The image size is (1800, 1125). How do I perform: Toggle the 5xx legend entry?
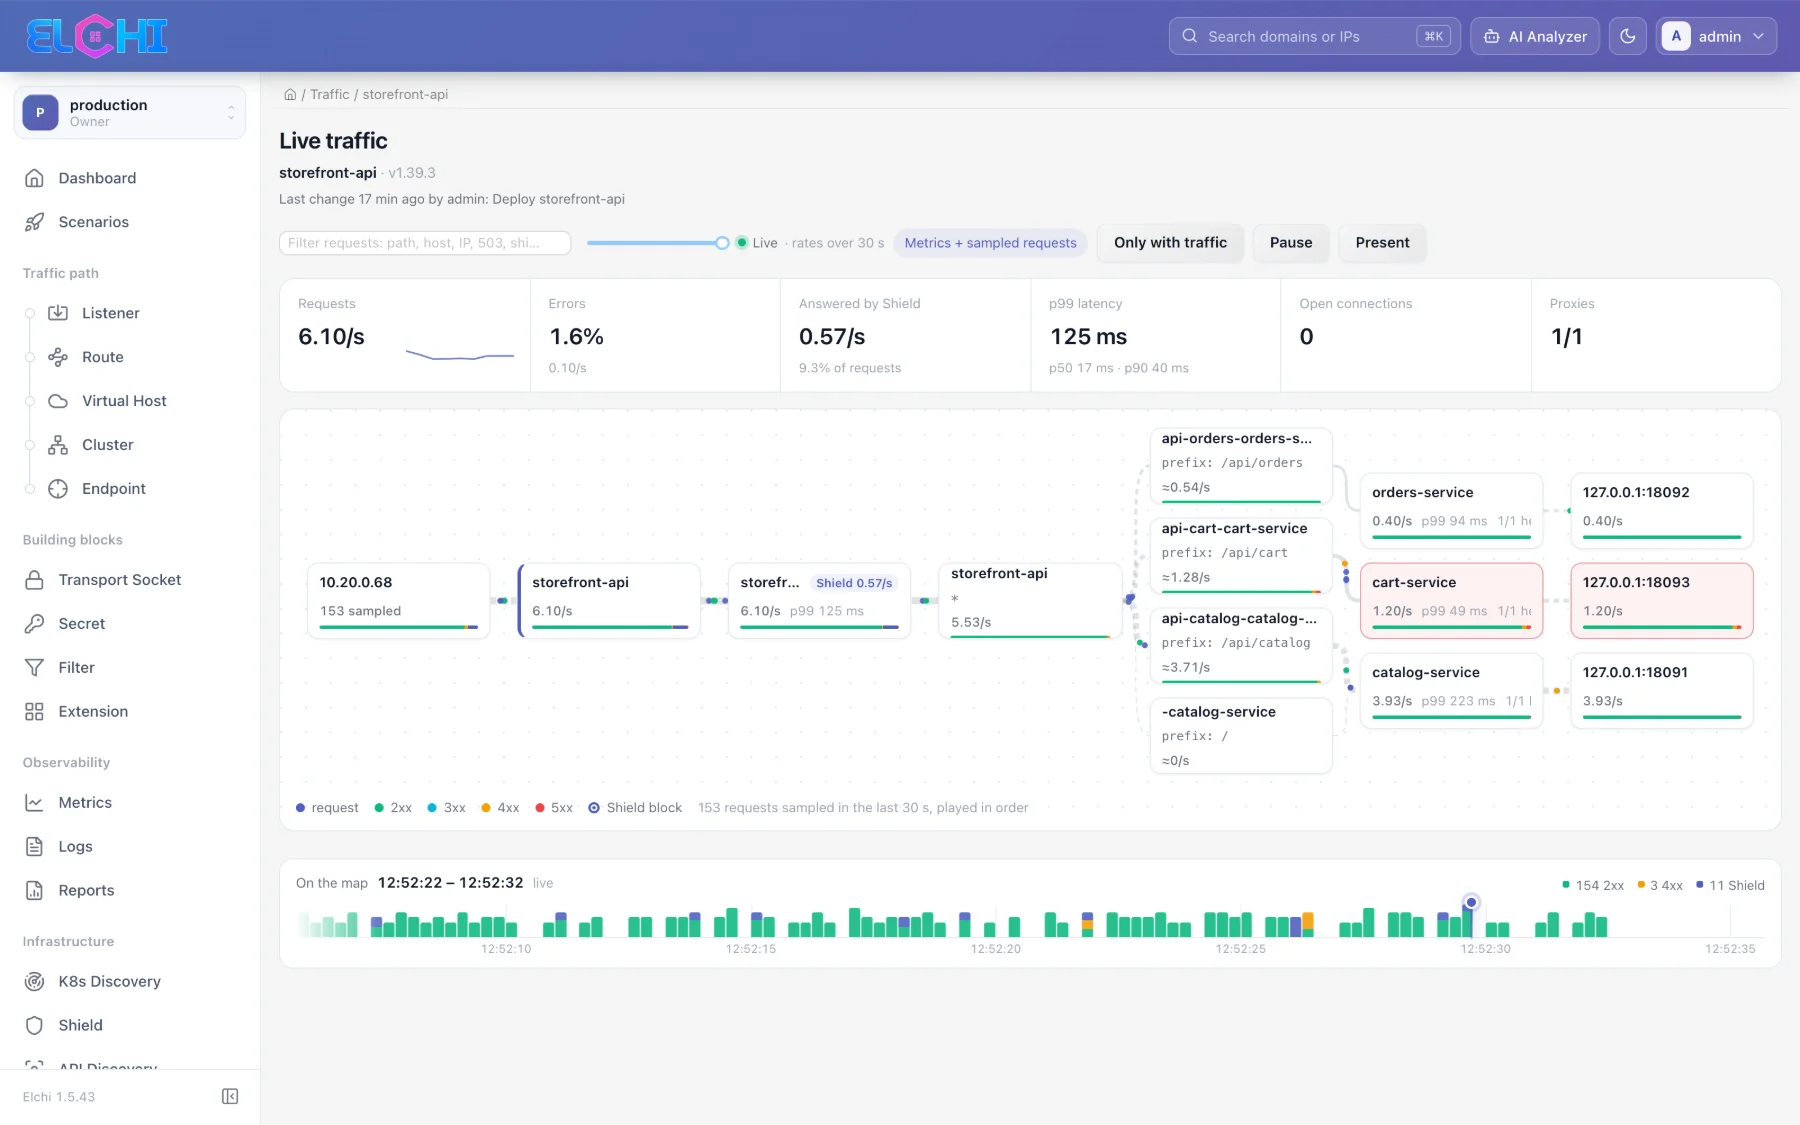coord(554,808)
